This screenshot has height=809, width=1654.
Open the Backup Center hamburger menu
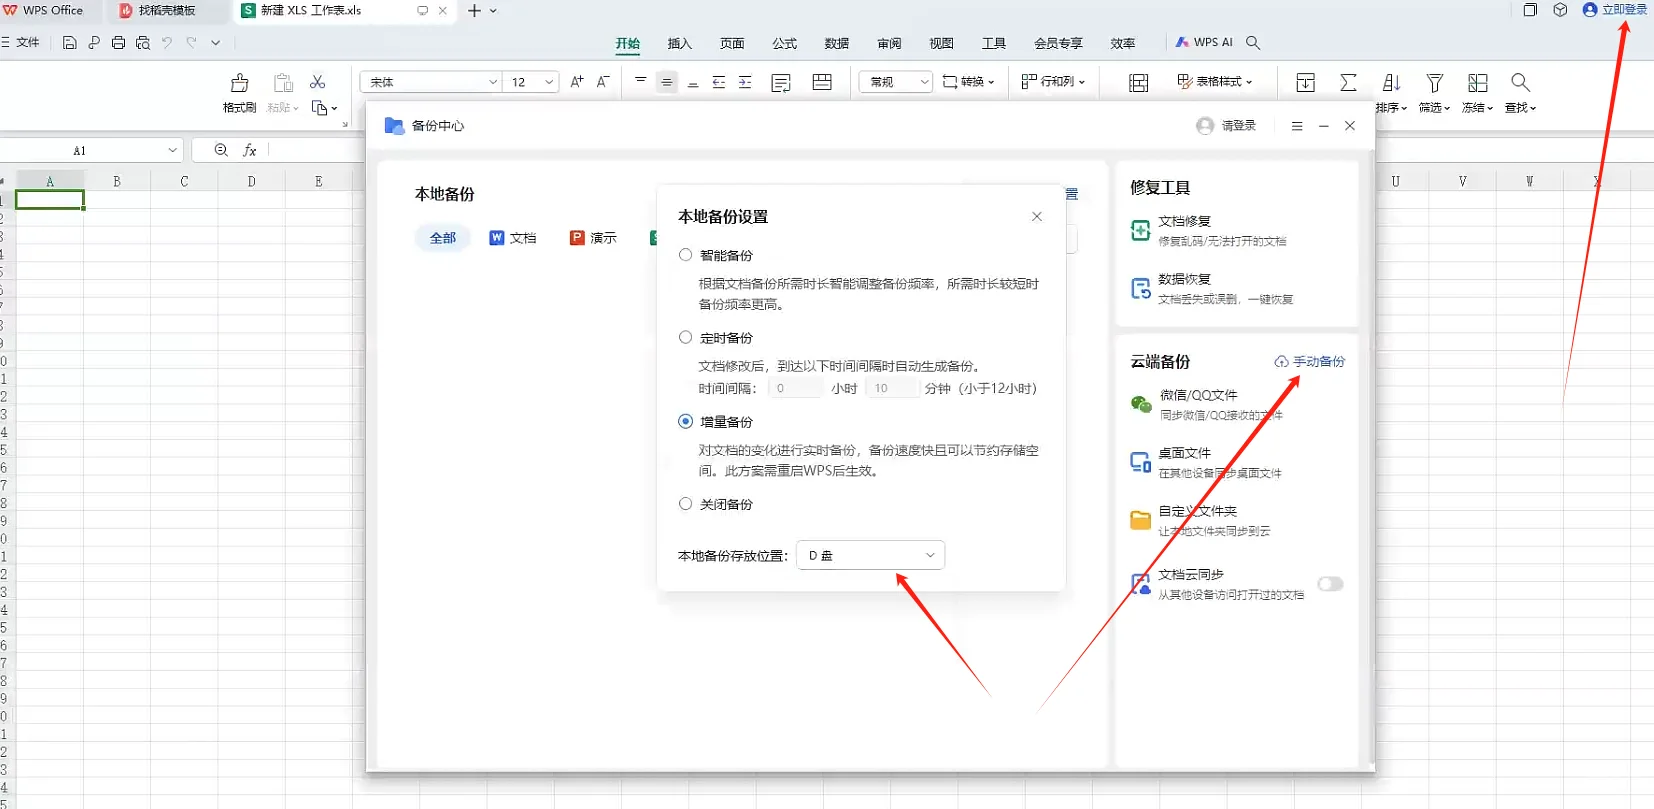pyautogui.click(x=1297, y=126)
